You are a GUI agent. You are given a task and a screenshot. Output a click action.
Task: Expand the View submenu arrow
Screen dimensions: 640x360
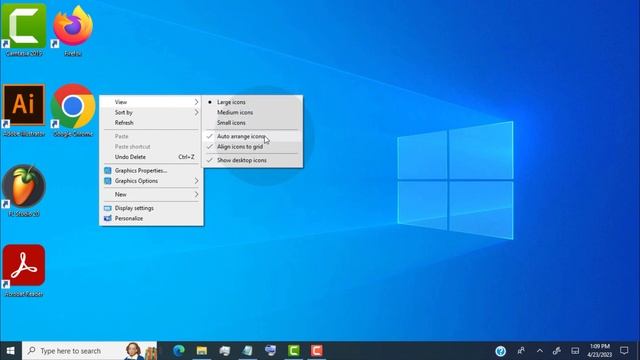click(x=196, y=102)
